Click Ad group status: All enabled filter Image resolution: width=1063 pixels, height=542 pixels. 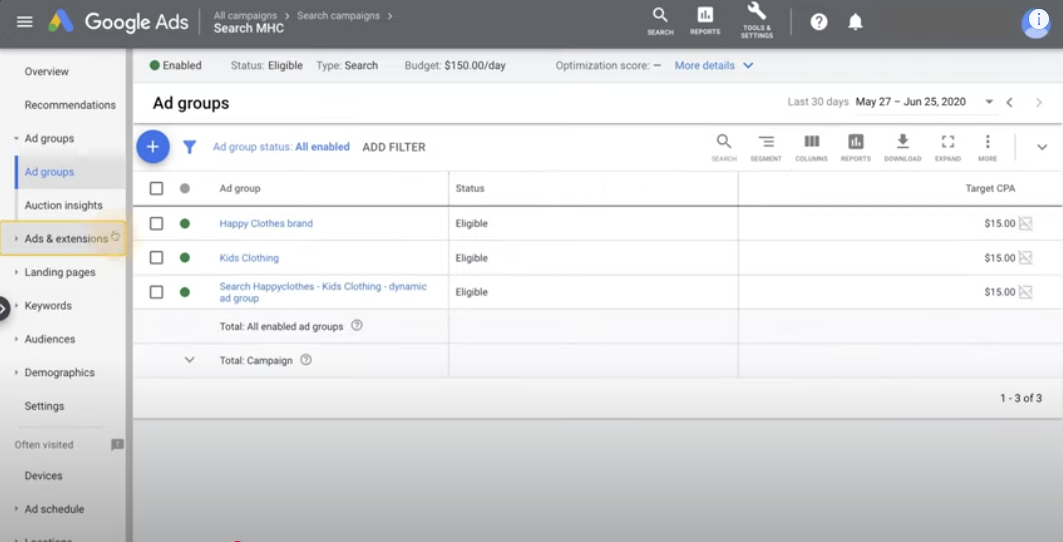point(281,147)
